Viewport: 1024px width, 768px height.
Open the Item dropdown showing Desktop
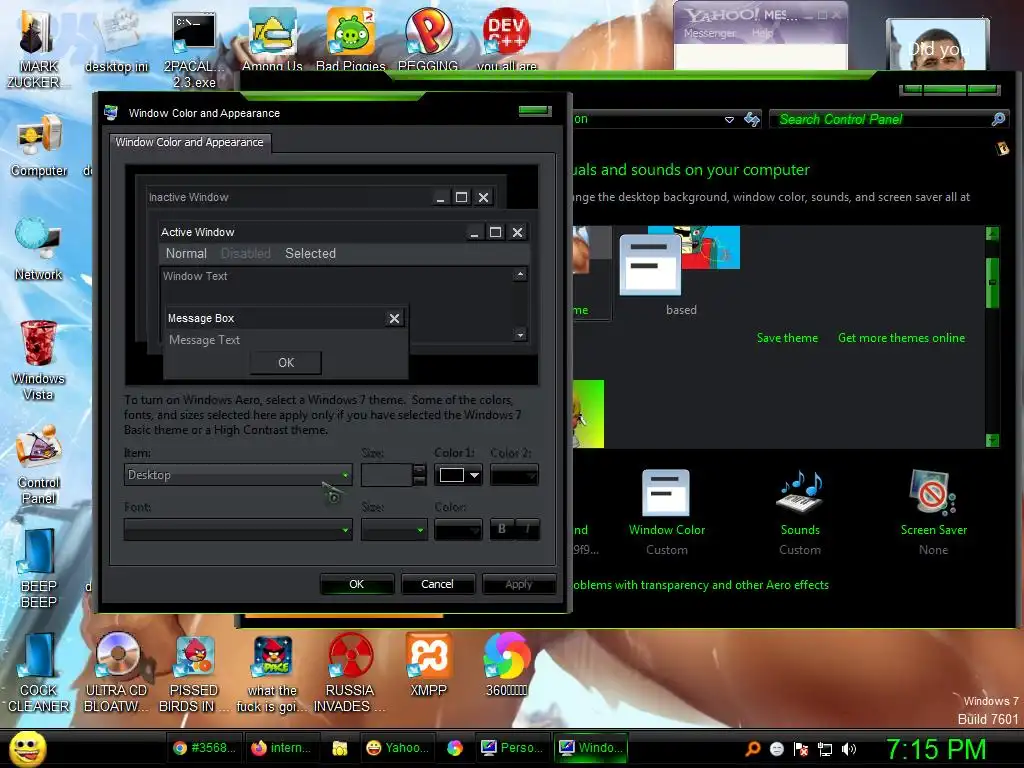click(x=238, y=475)
